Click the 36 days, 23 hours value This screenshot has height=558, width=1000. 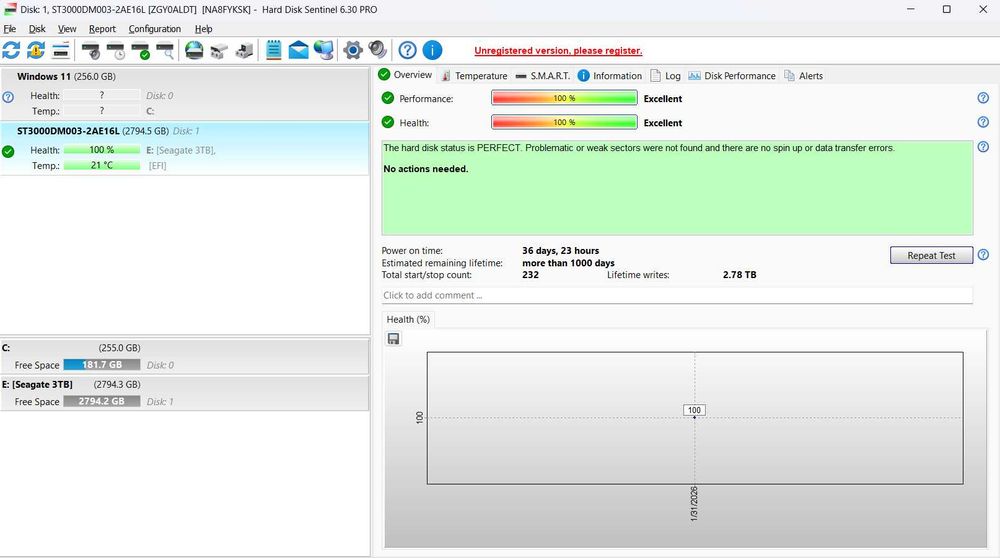[x=560, y=251]
